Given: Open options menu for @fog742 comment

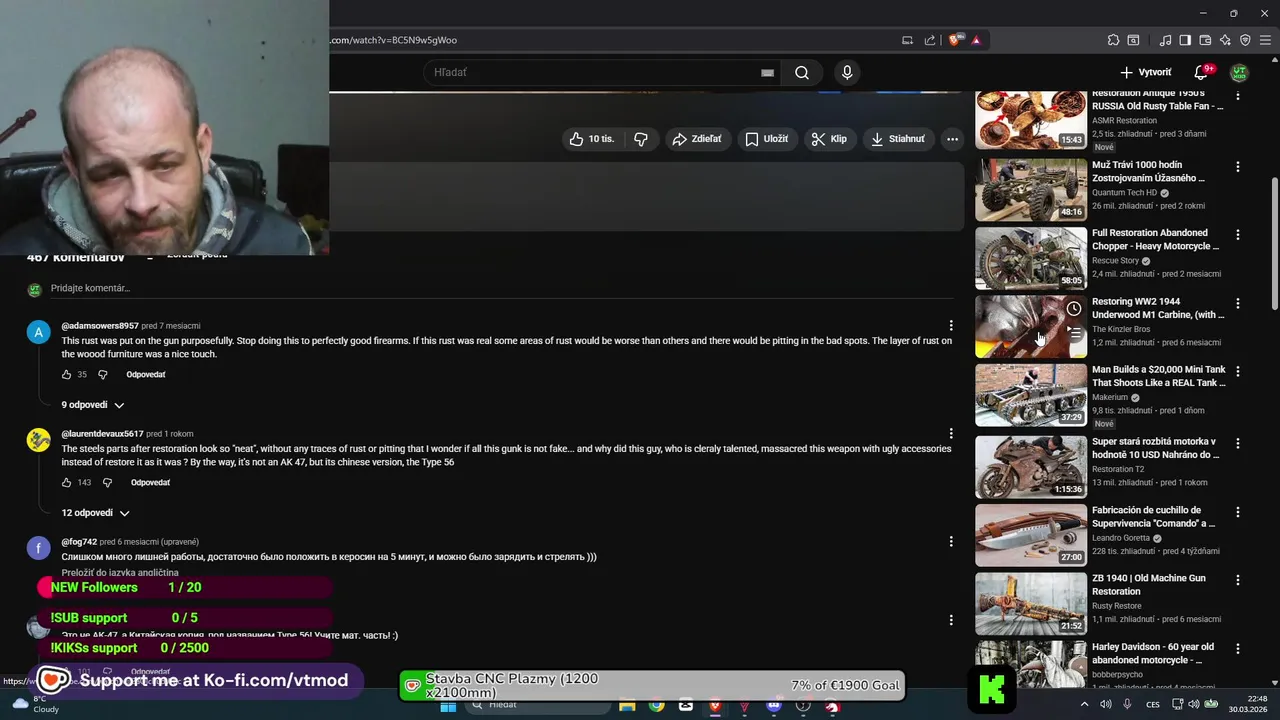Looking at the screenshot, I should [x=951, y=542].
